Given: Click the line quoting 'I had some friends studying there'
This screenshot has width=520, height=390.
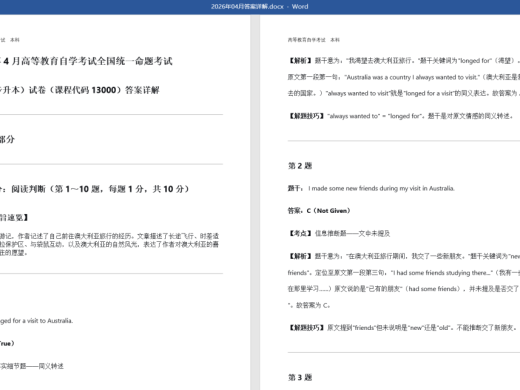Looking at the screenshot, I should (404, 273).
